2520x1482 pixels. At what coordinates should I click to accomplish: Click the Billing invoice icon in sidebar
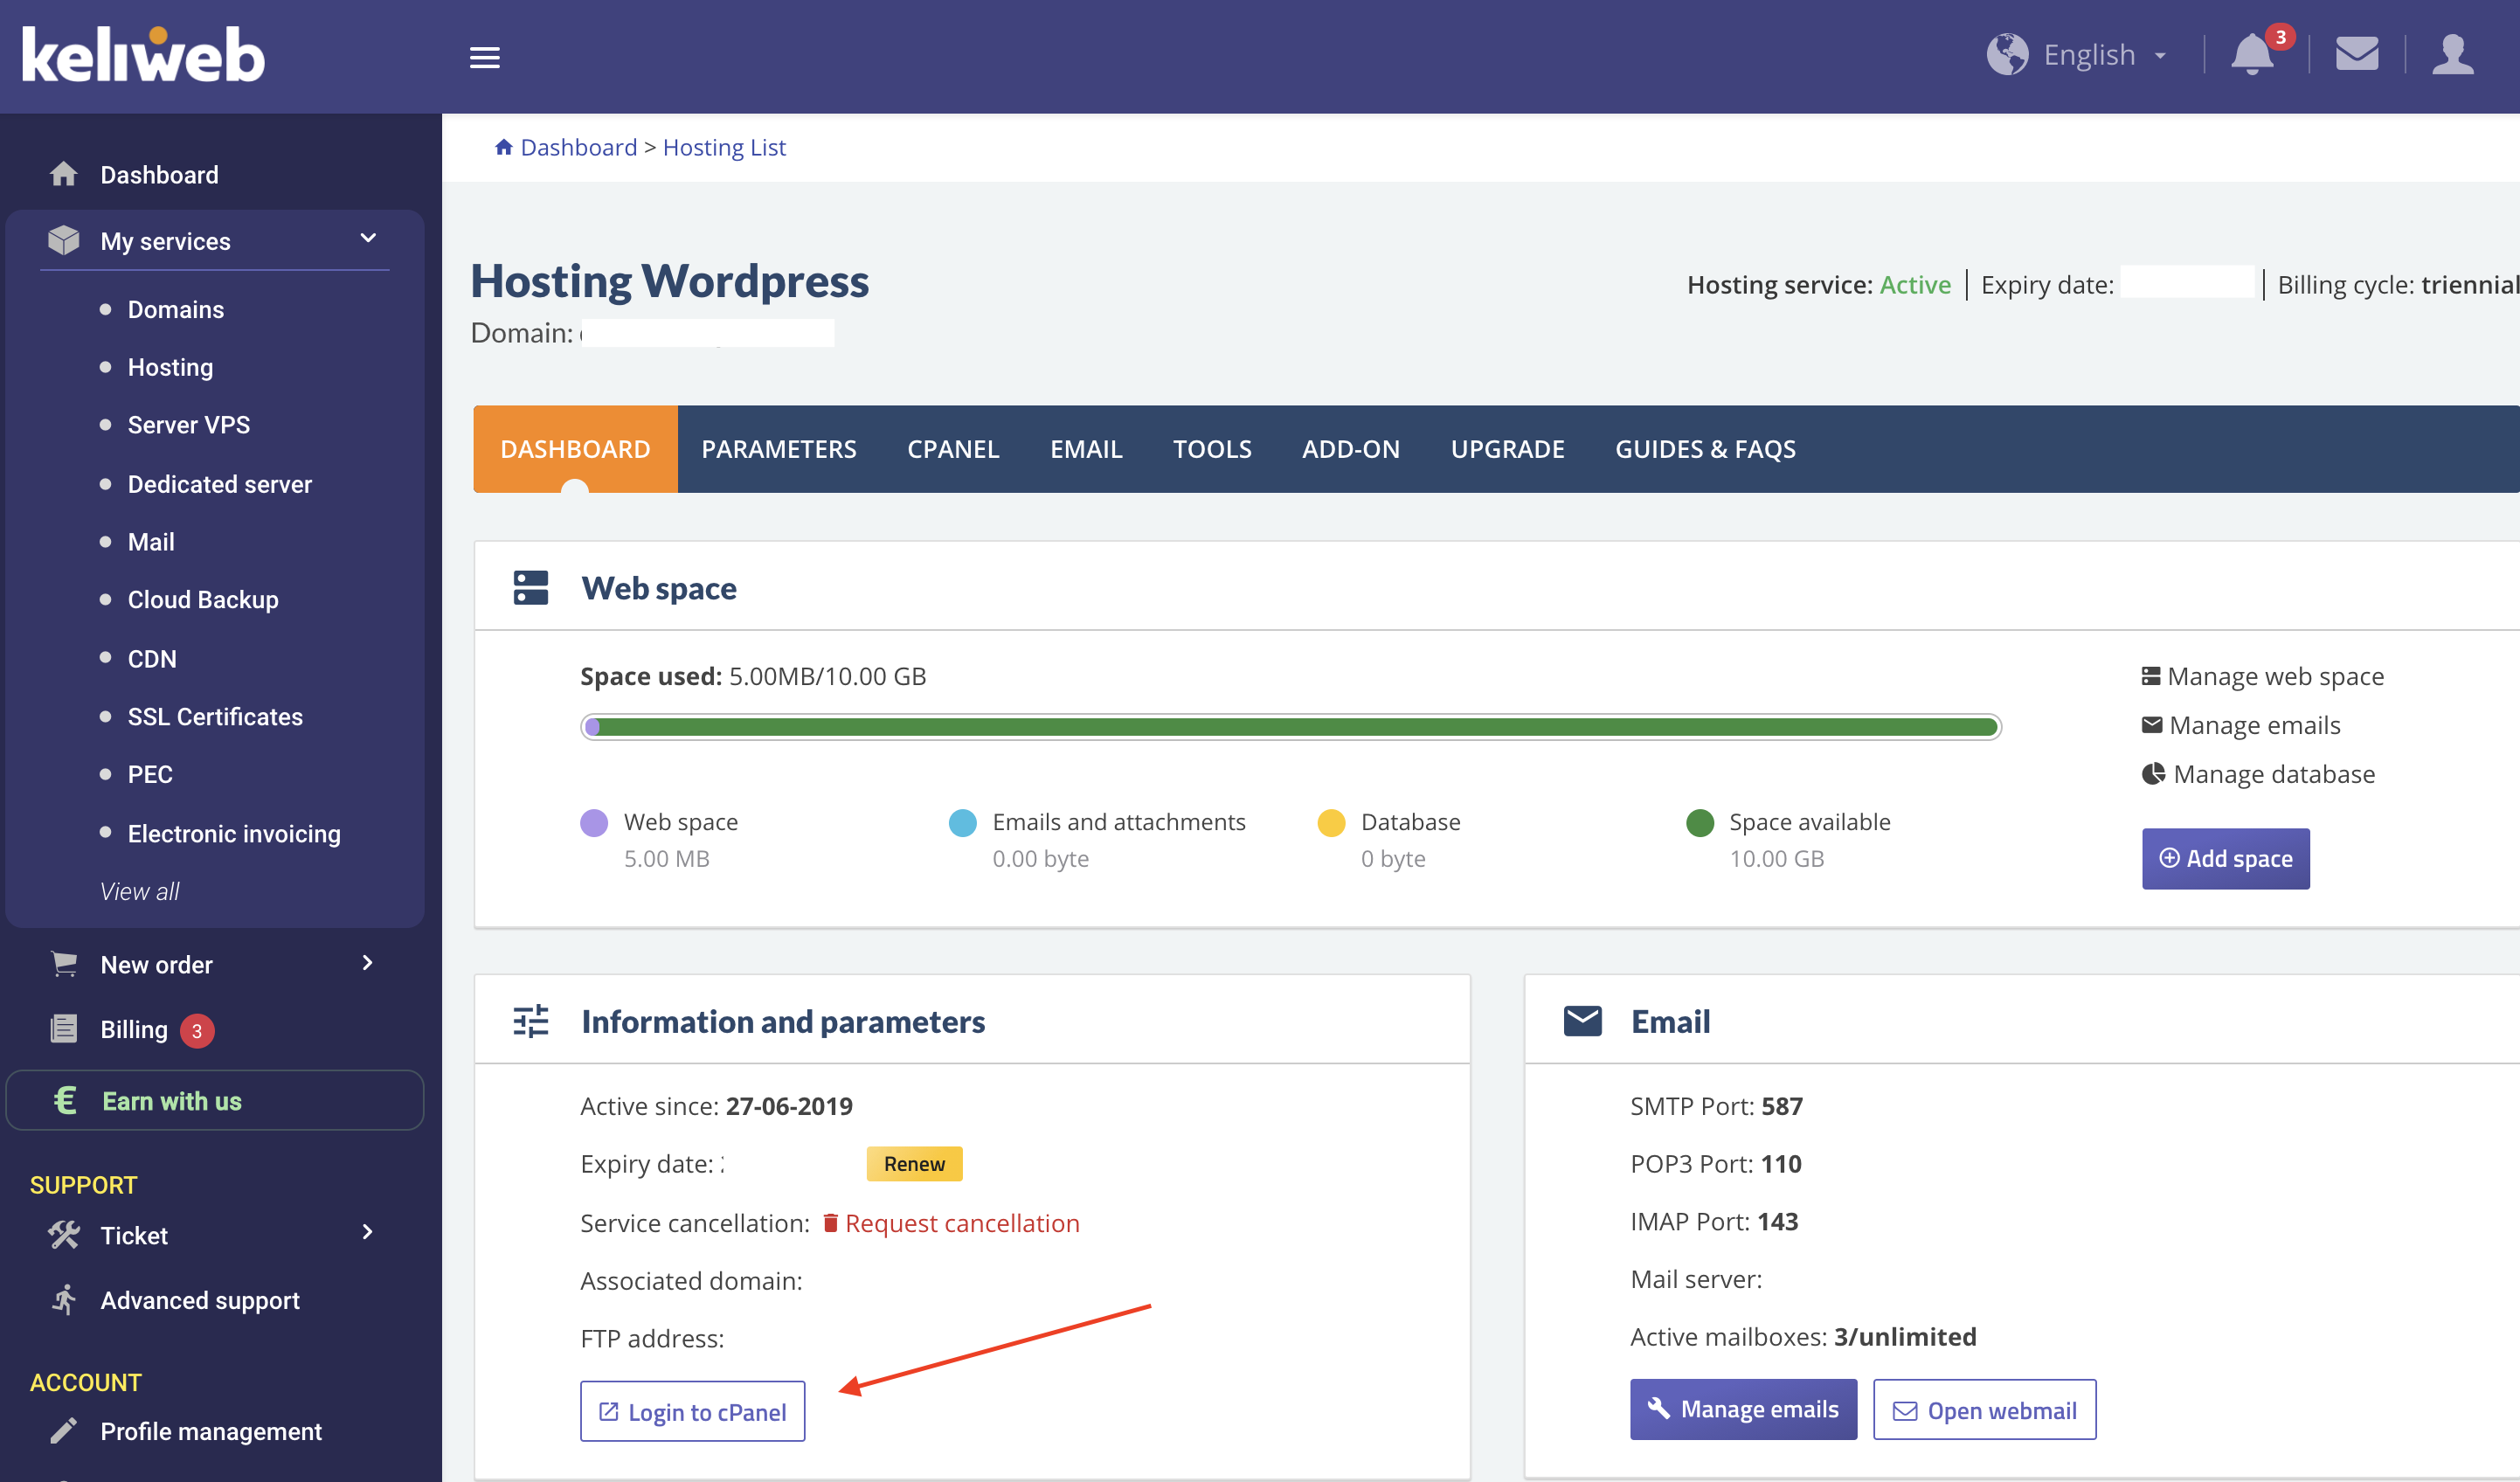point(64,1029)
